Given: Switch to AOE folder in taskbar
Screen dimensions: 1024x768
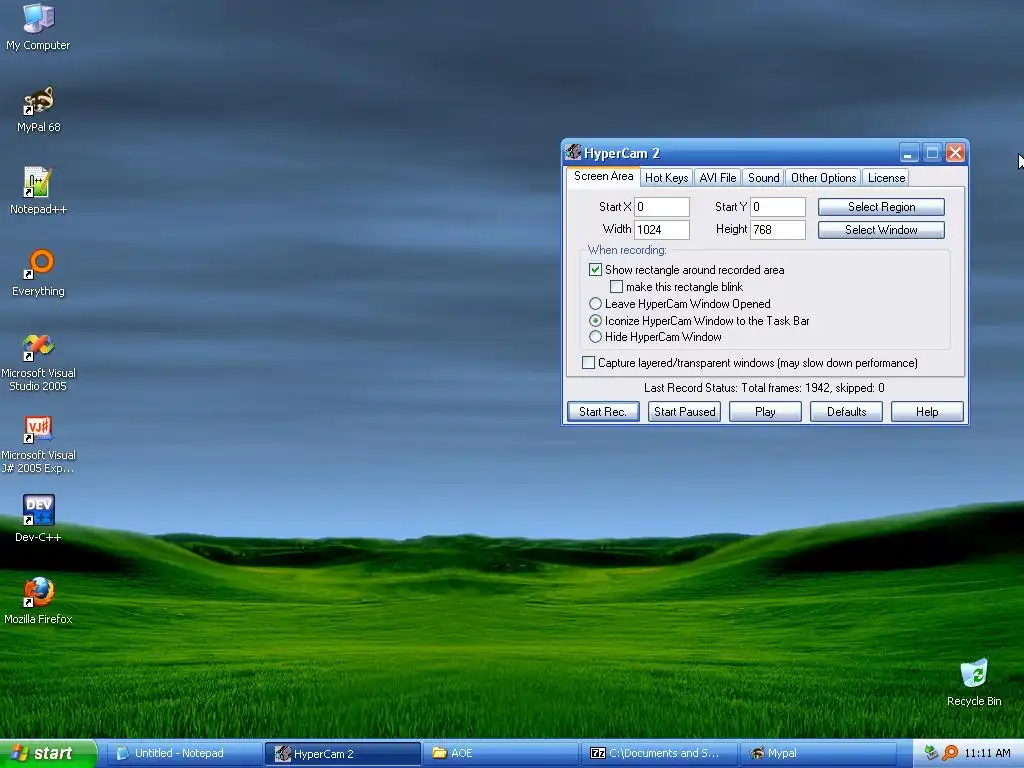Looking at the screenshot, I should (502, 753).
